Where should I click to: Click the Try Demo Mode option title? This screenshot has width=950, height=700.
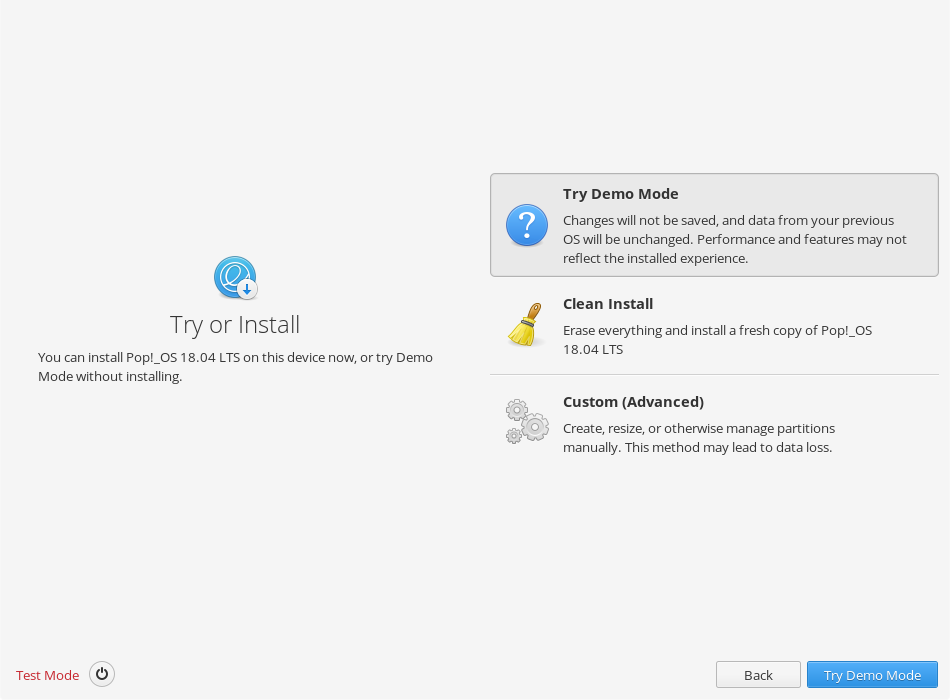(620, 194)
